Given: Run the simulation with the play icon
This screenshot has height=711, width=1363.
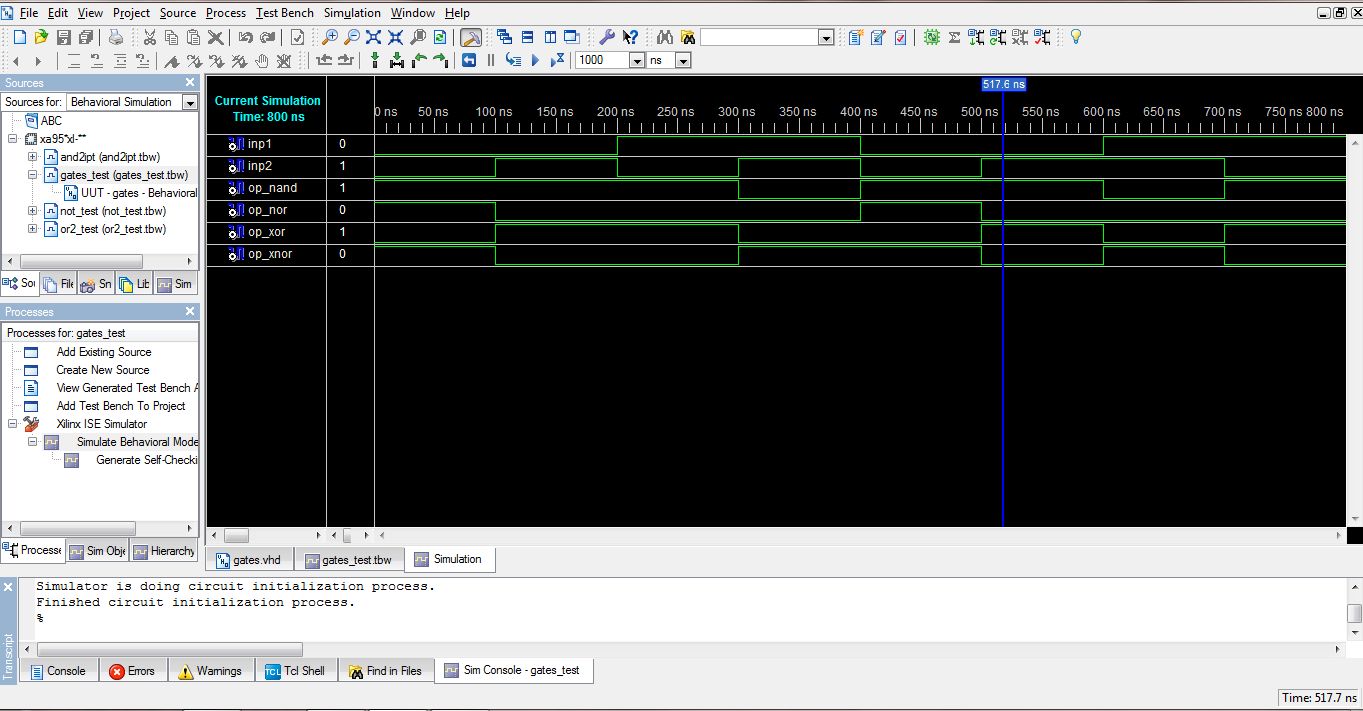Looking at the screenshot, I should [x=535, y=60].
